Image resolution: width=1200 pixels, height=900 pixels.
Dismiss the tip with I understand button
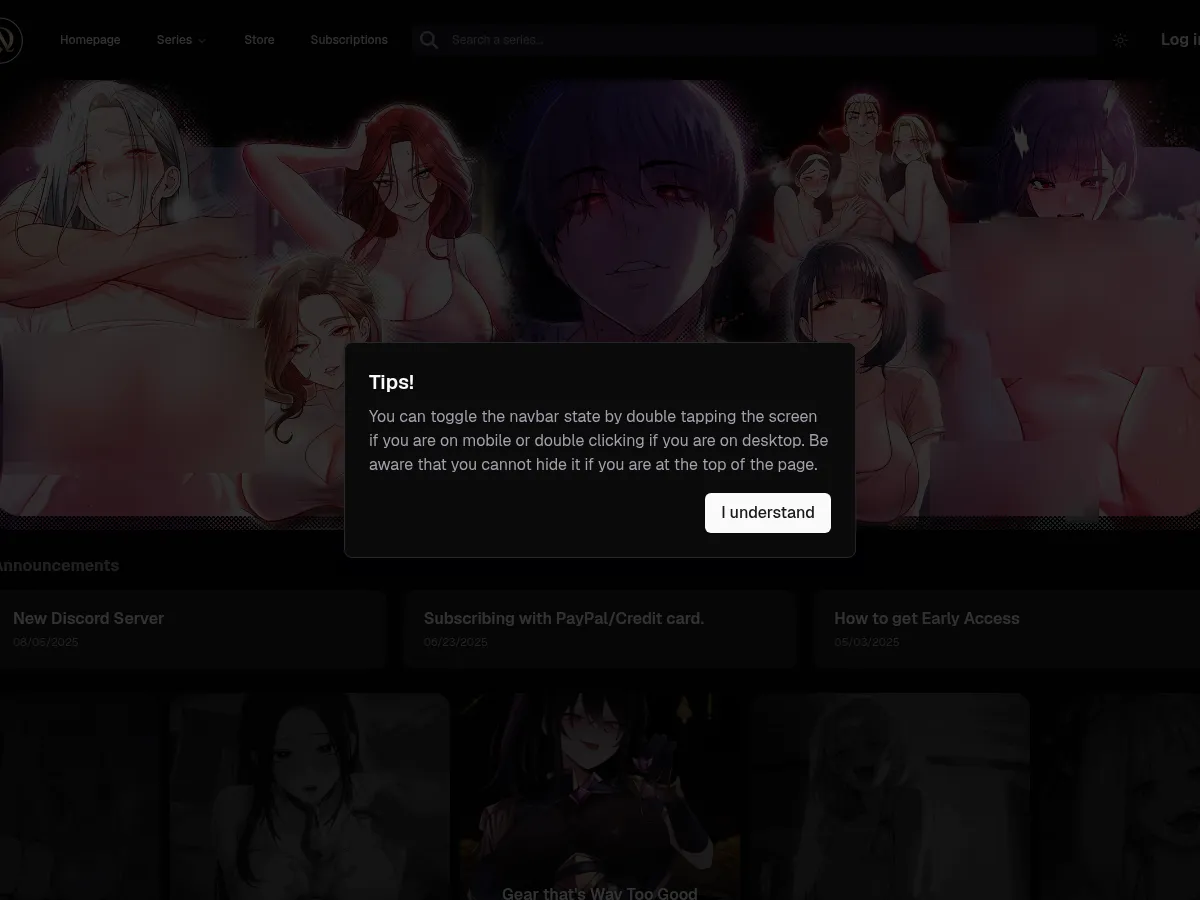(767, 513)
